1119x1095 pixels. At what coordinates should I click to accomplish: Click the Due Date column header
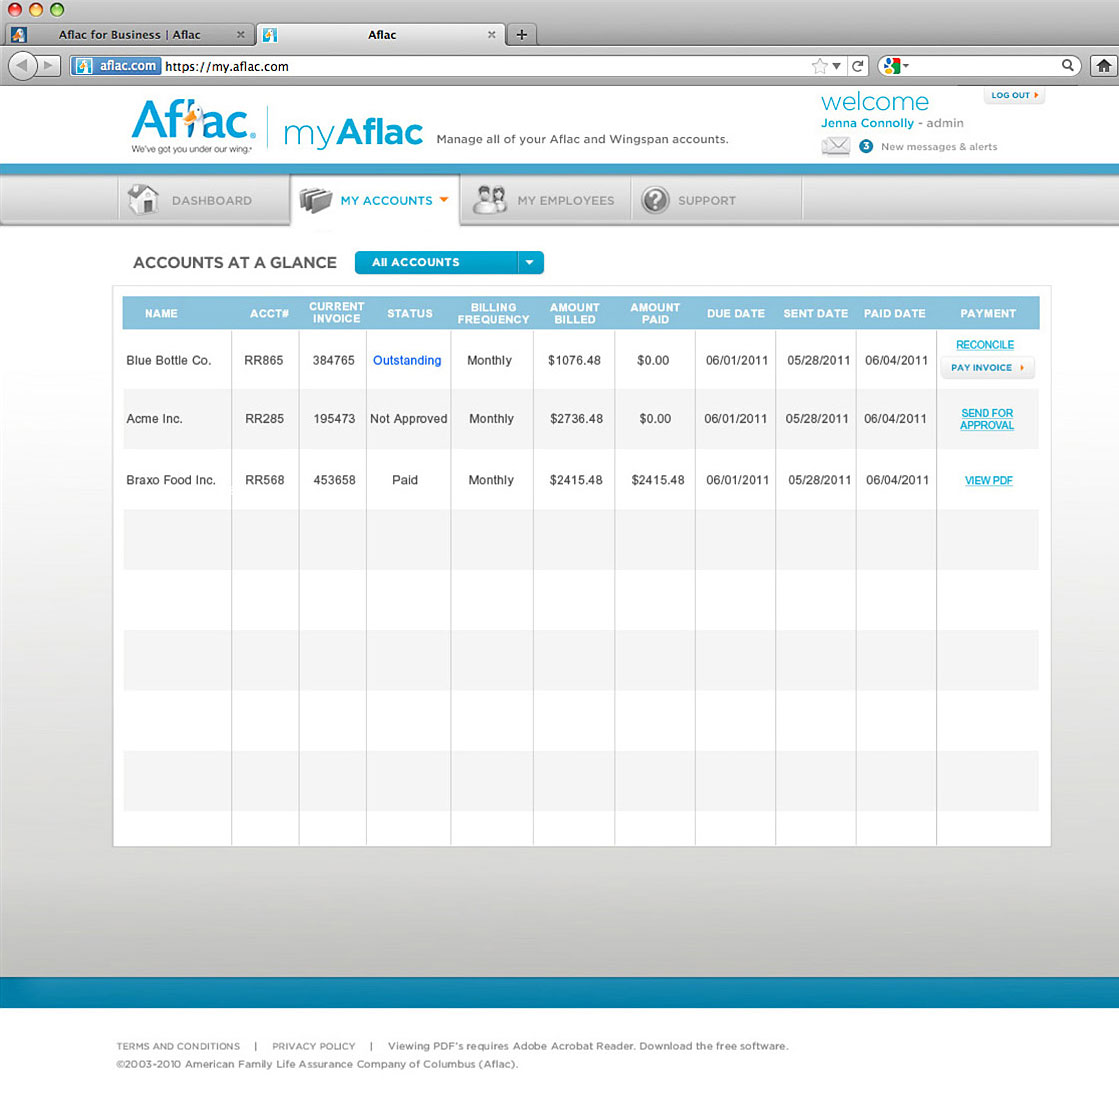(736, 313)
